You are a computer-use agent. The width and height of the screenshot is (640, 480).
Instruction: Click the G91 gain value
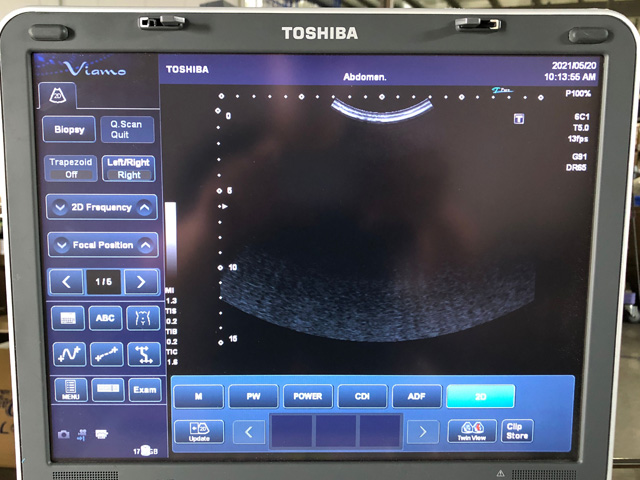click(579, 157)
